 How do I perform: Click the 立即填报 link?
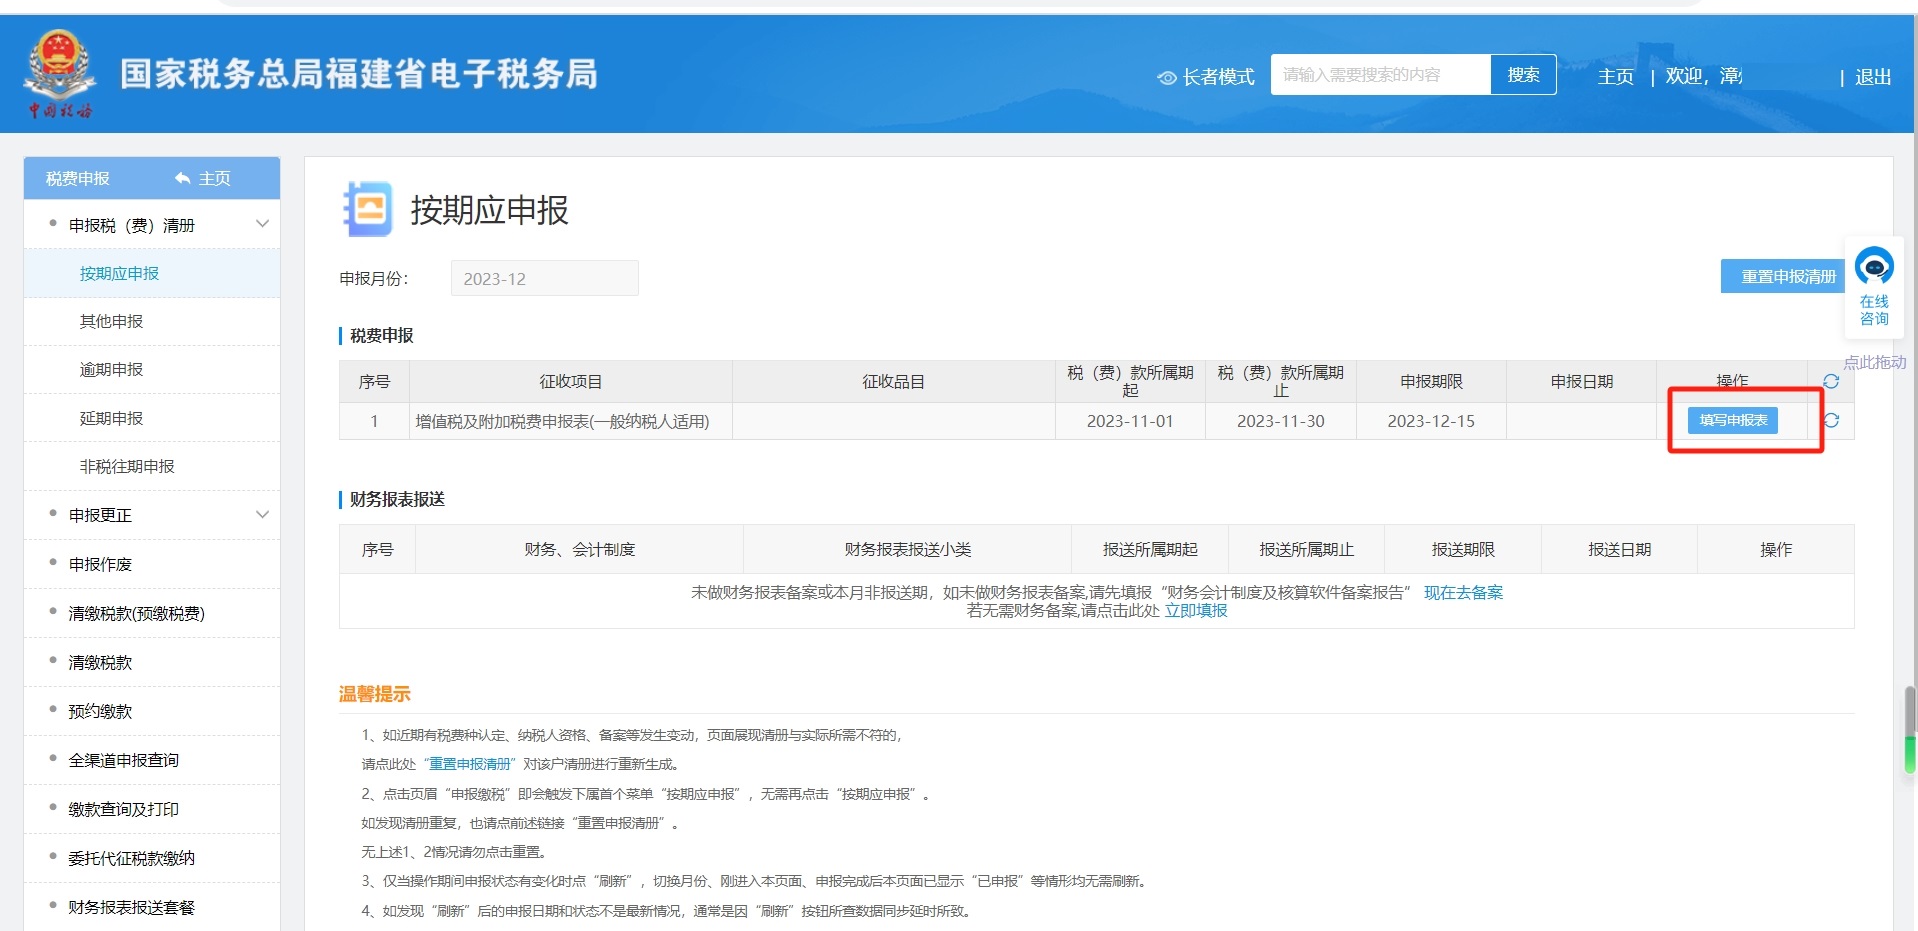click(x=1195, y=611)
